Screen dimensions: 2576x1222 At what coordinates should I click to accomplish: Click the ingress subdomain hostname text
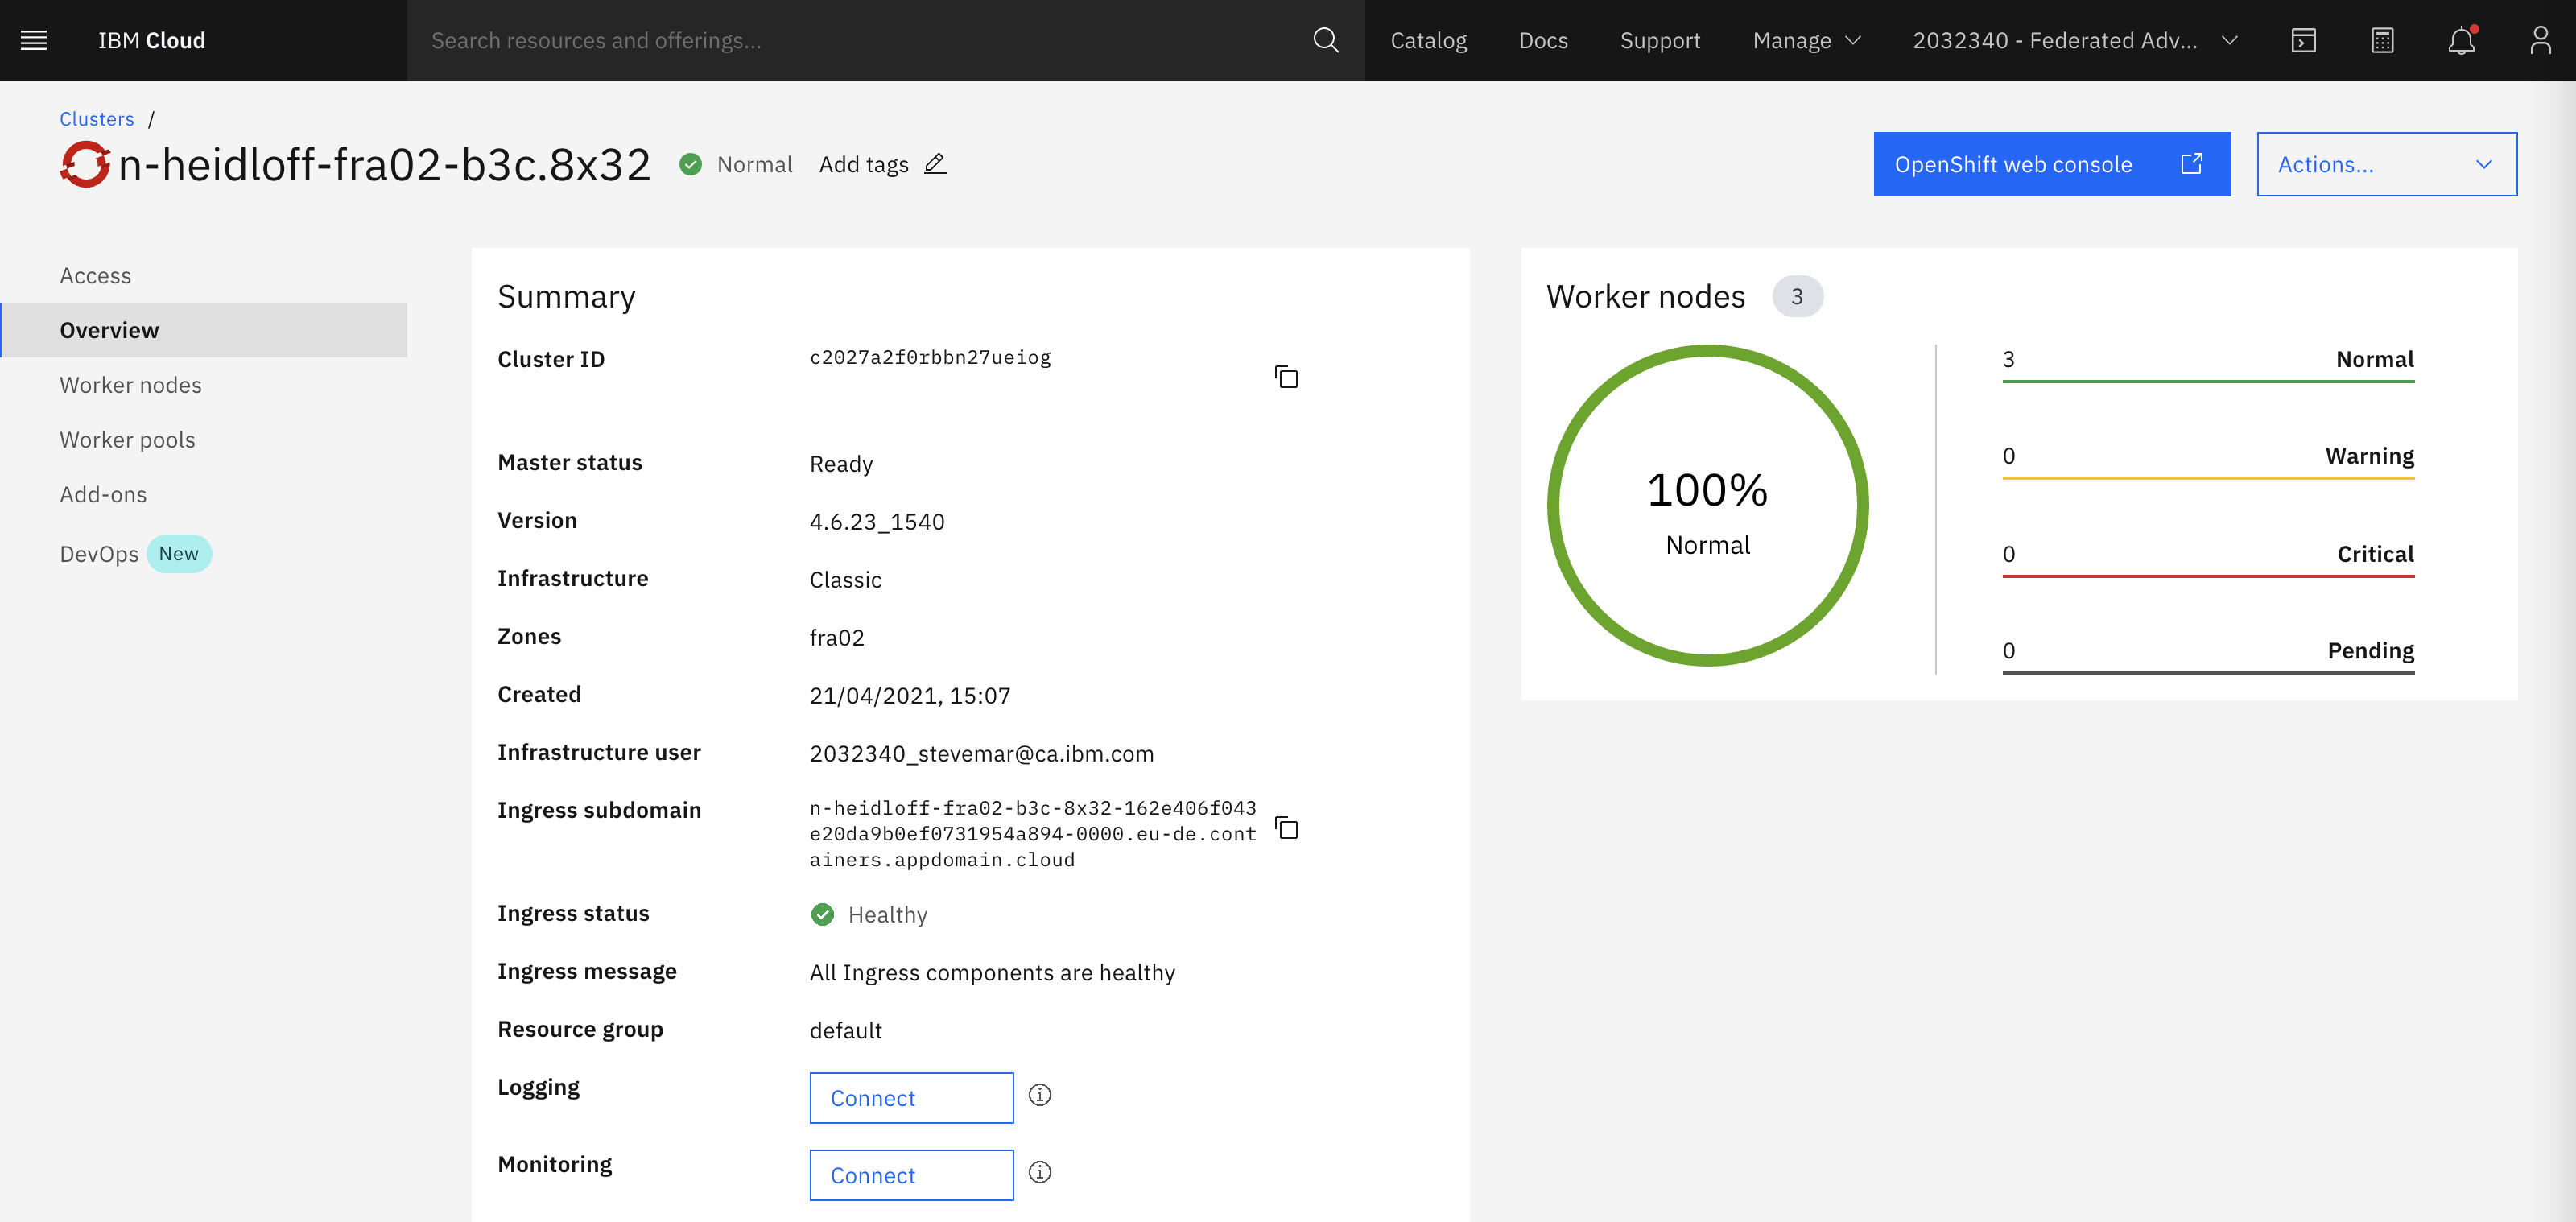tap(1033, 833)
